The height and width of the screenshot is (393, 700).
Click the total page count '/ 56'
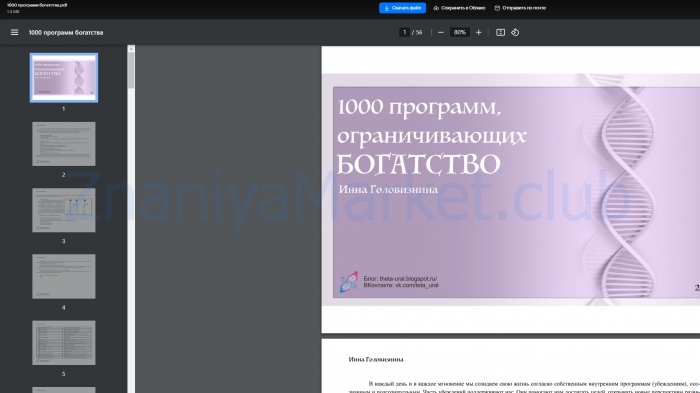pos(417,32)
